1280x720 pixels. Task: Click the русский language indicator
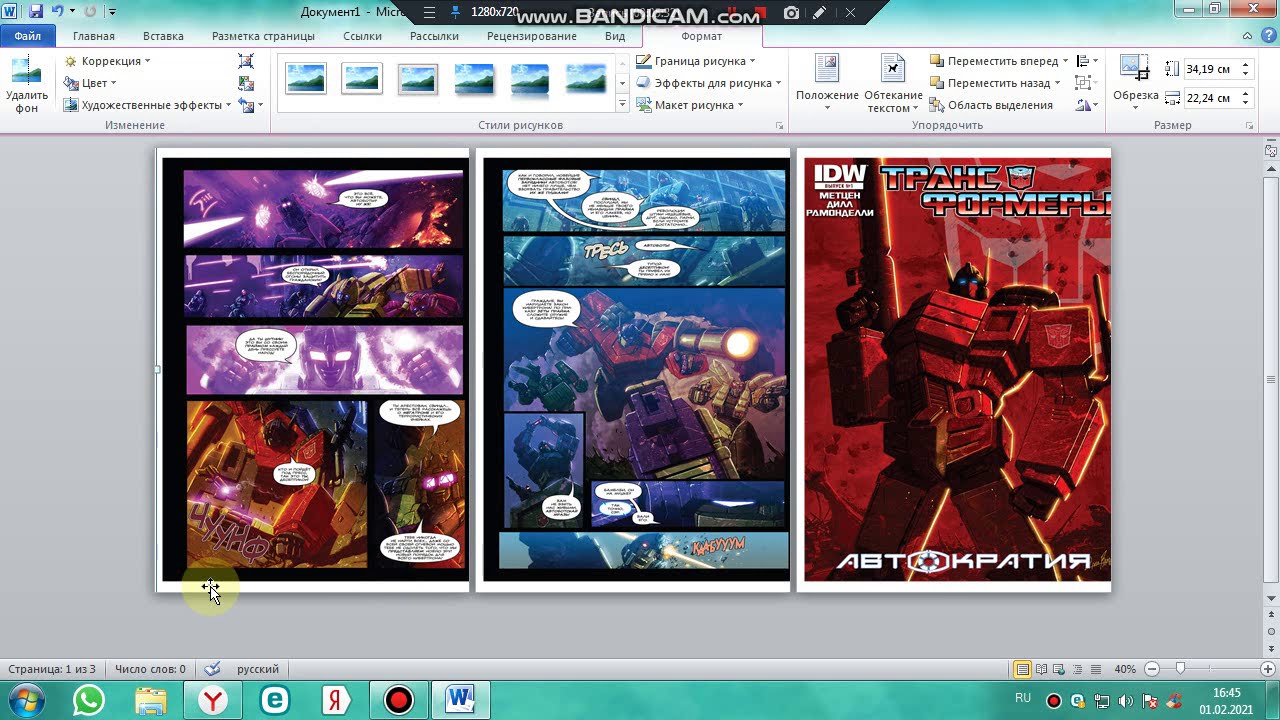[258, 669]
